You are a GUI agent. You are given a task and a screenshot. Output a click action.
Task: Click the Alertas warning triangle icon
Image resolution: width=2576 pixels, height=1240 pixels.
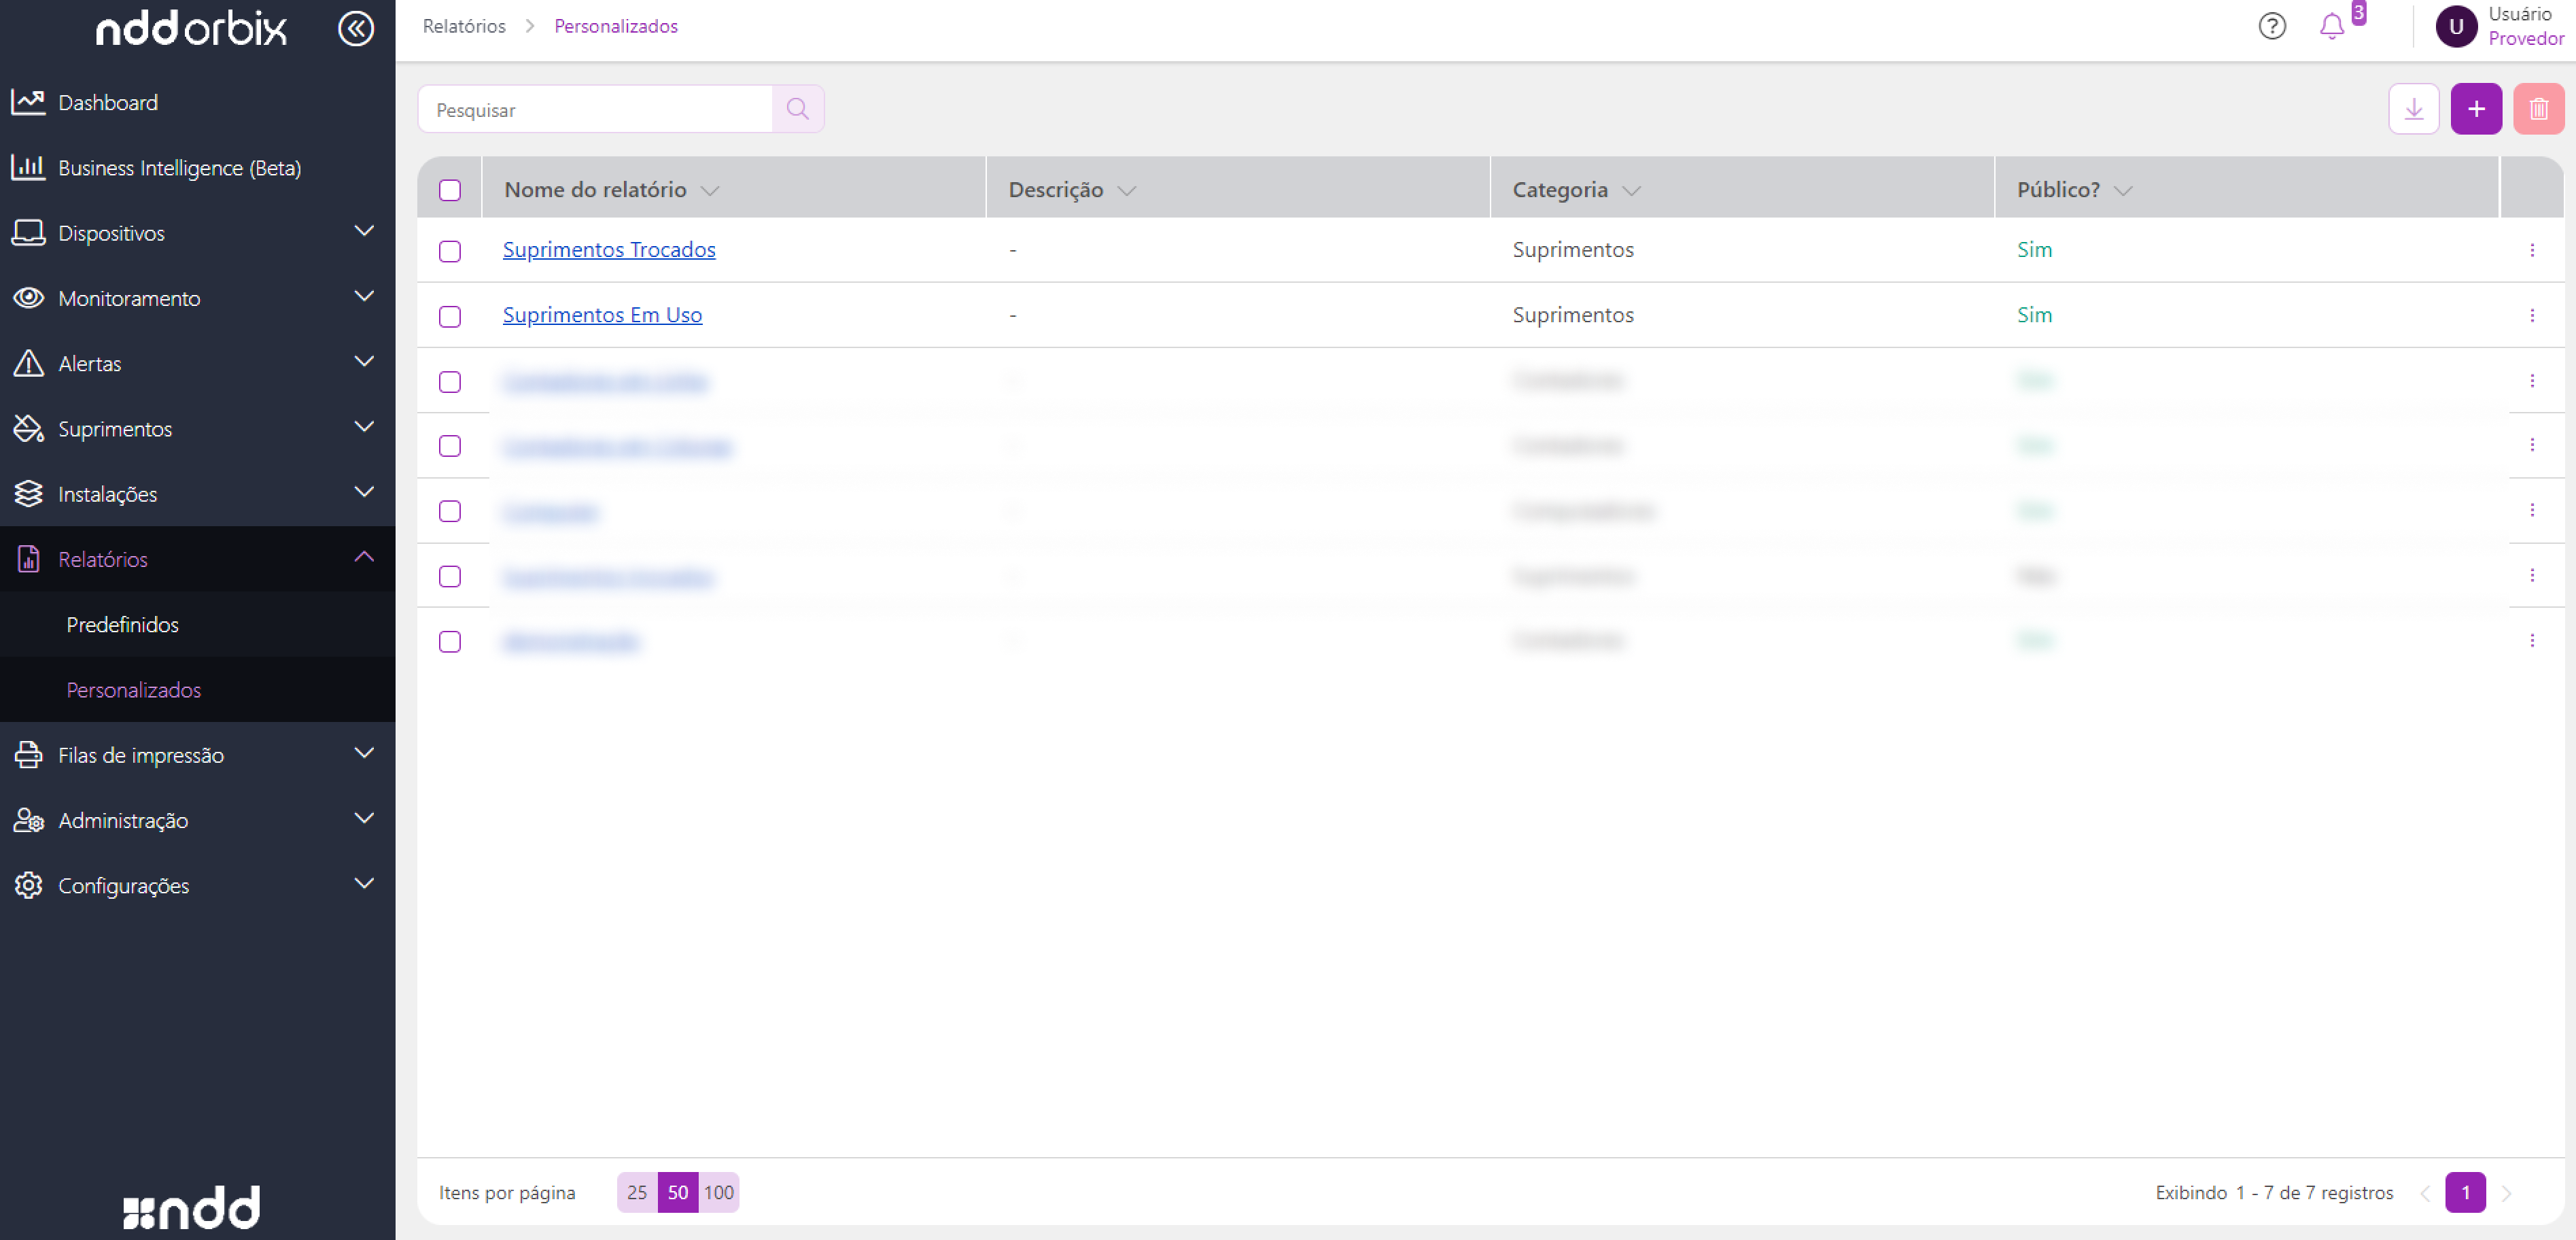point(28,363)
